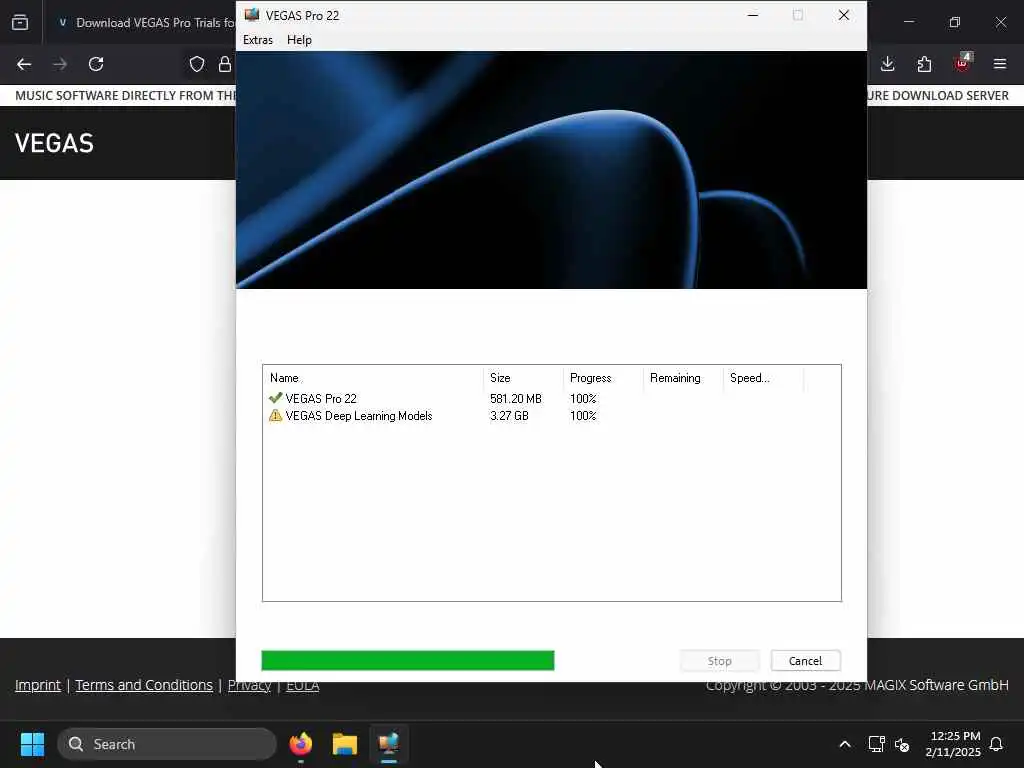Image resolution: width=1024 pixels, height=768 pixels.
Task: Open File Explorer from the taskbar
Action: 345,744
